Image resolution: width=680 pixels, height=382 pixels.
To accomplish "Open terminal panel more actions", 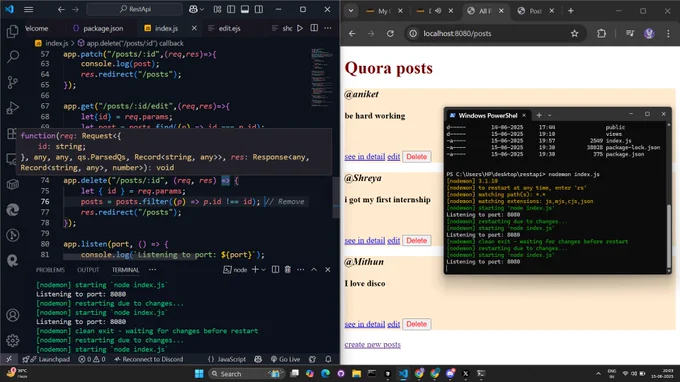I will click(301, 270).
